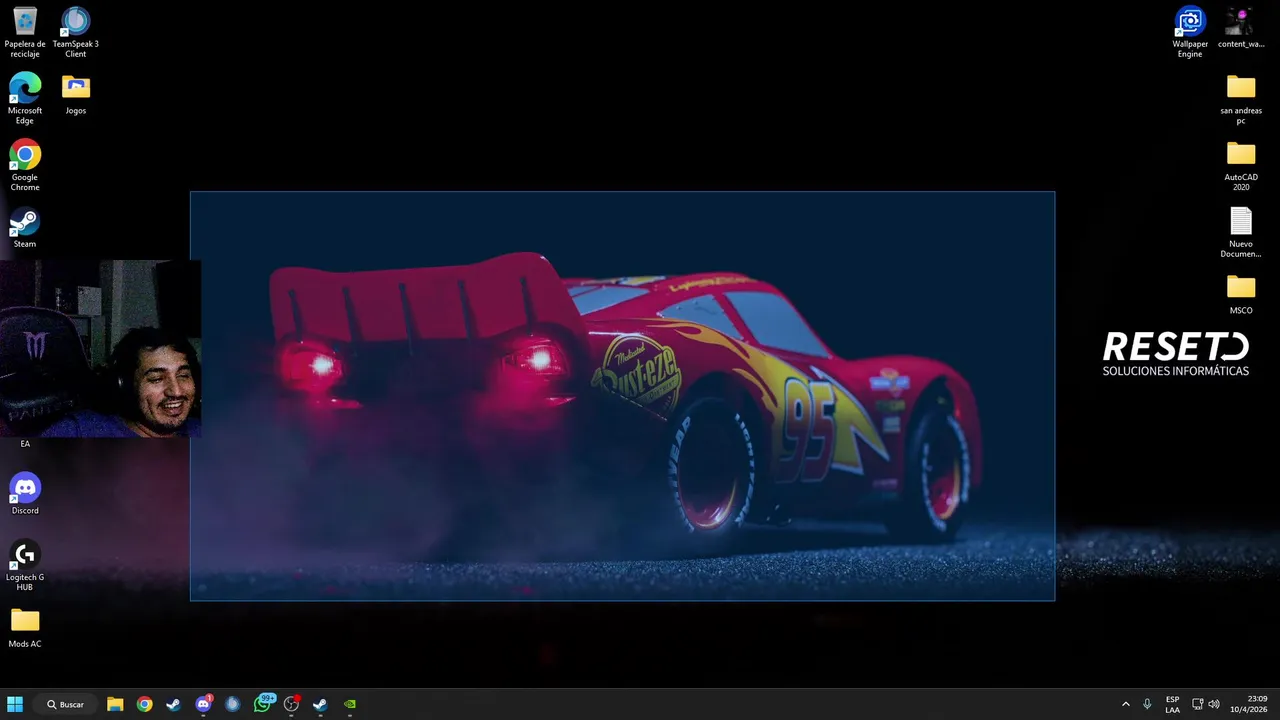This screenshot has width=1280, height=720.
Task: Select the content_wa... desktop item
Action: [x=1241, y=28]
